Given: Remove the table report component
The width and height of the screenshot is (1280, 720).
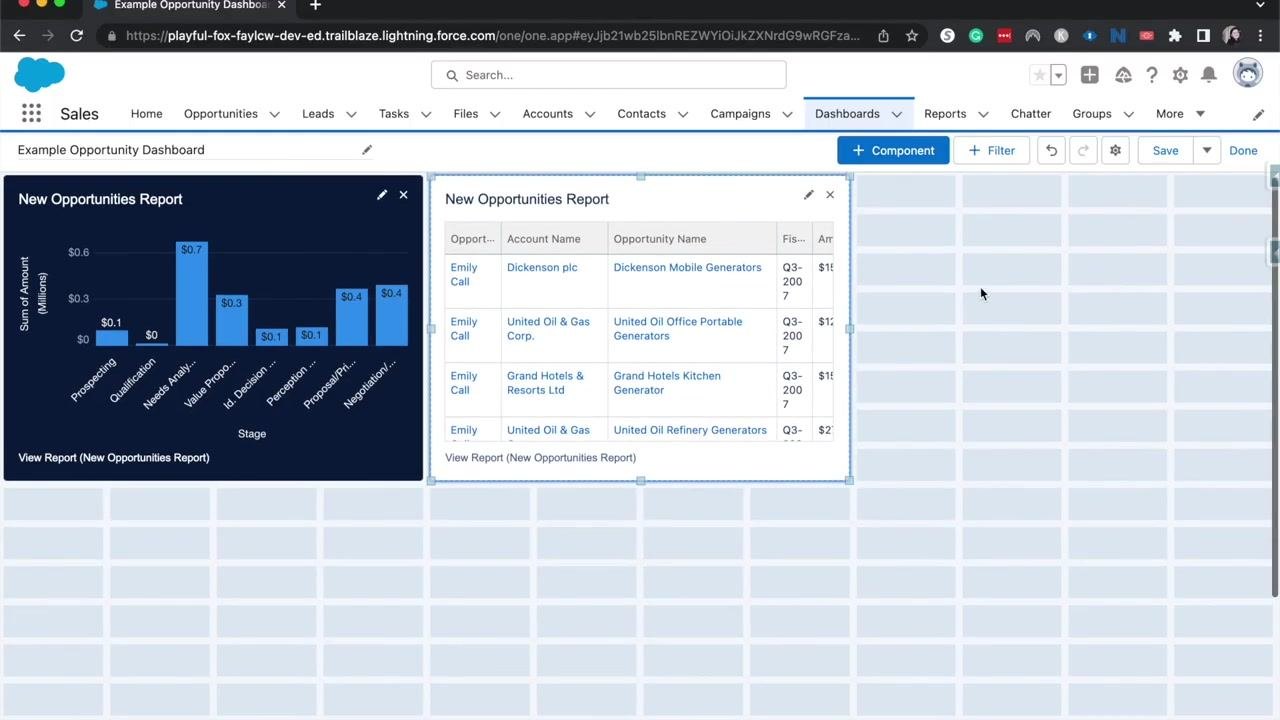Looking at the screenshot, I should (x=830, y=195).
